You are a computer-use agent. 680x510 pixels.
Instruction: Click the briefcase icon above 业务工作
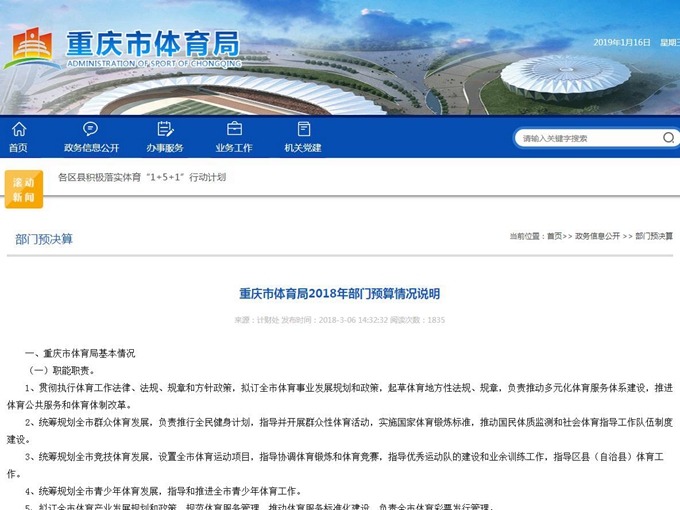234,129
